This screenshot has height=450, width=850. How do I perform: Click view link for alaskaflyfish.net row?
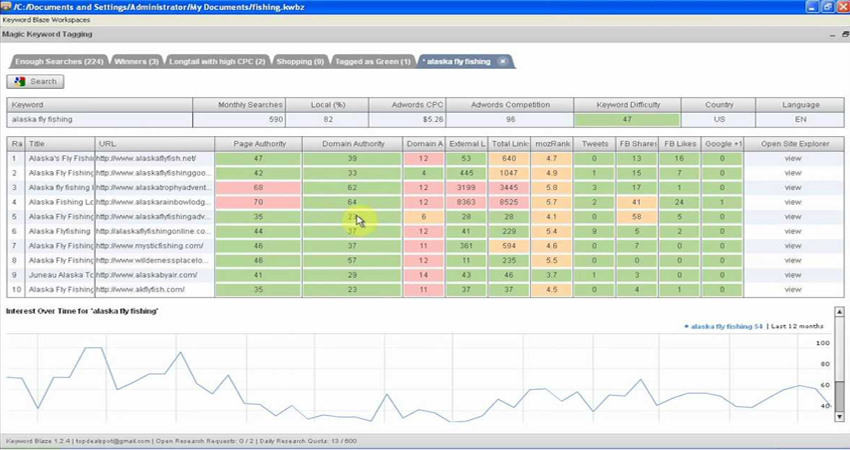click(793, 158)
